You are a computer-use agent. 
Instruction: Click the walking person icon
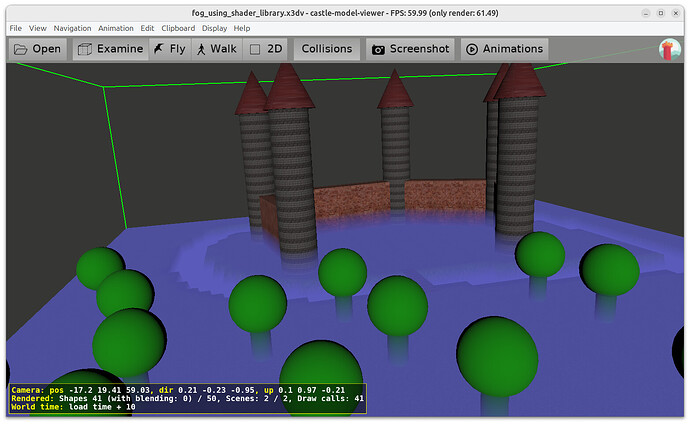click(201, 49)
